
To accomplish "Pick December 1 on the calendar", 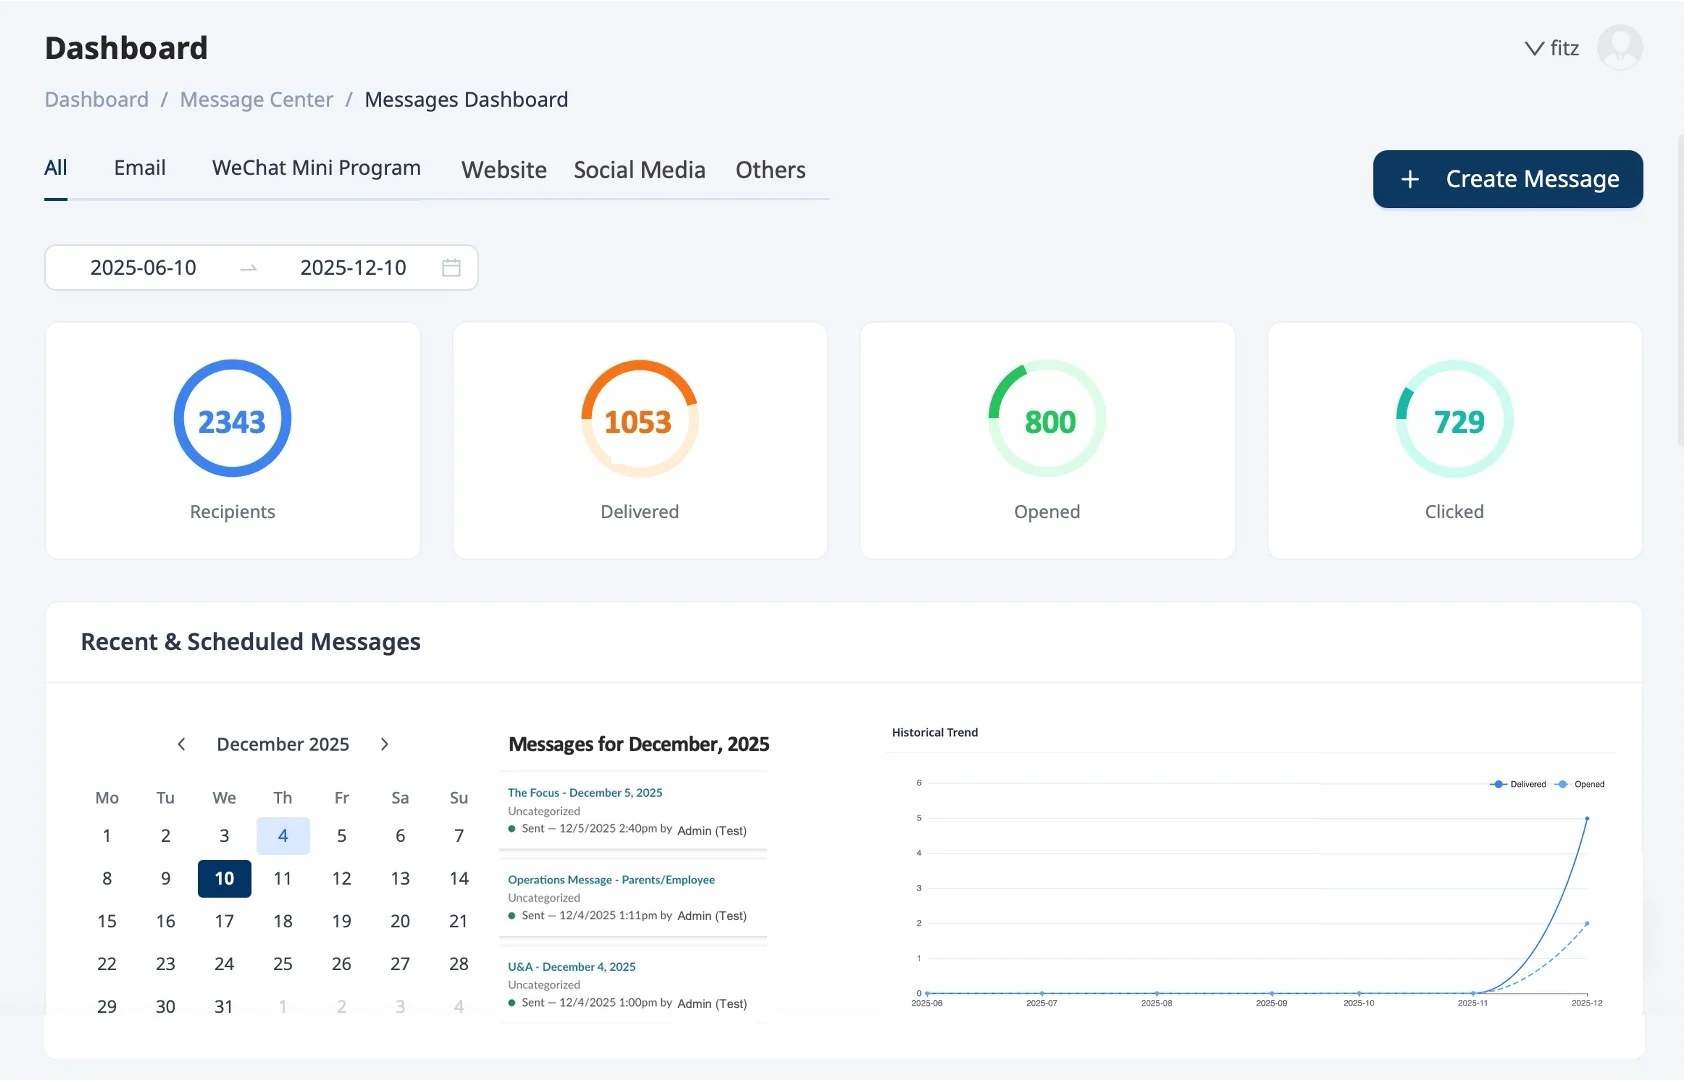I will click(x=107, y=836).
